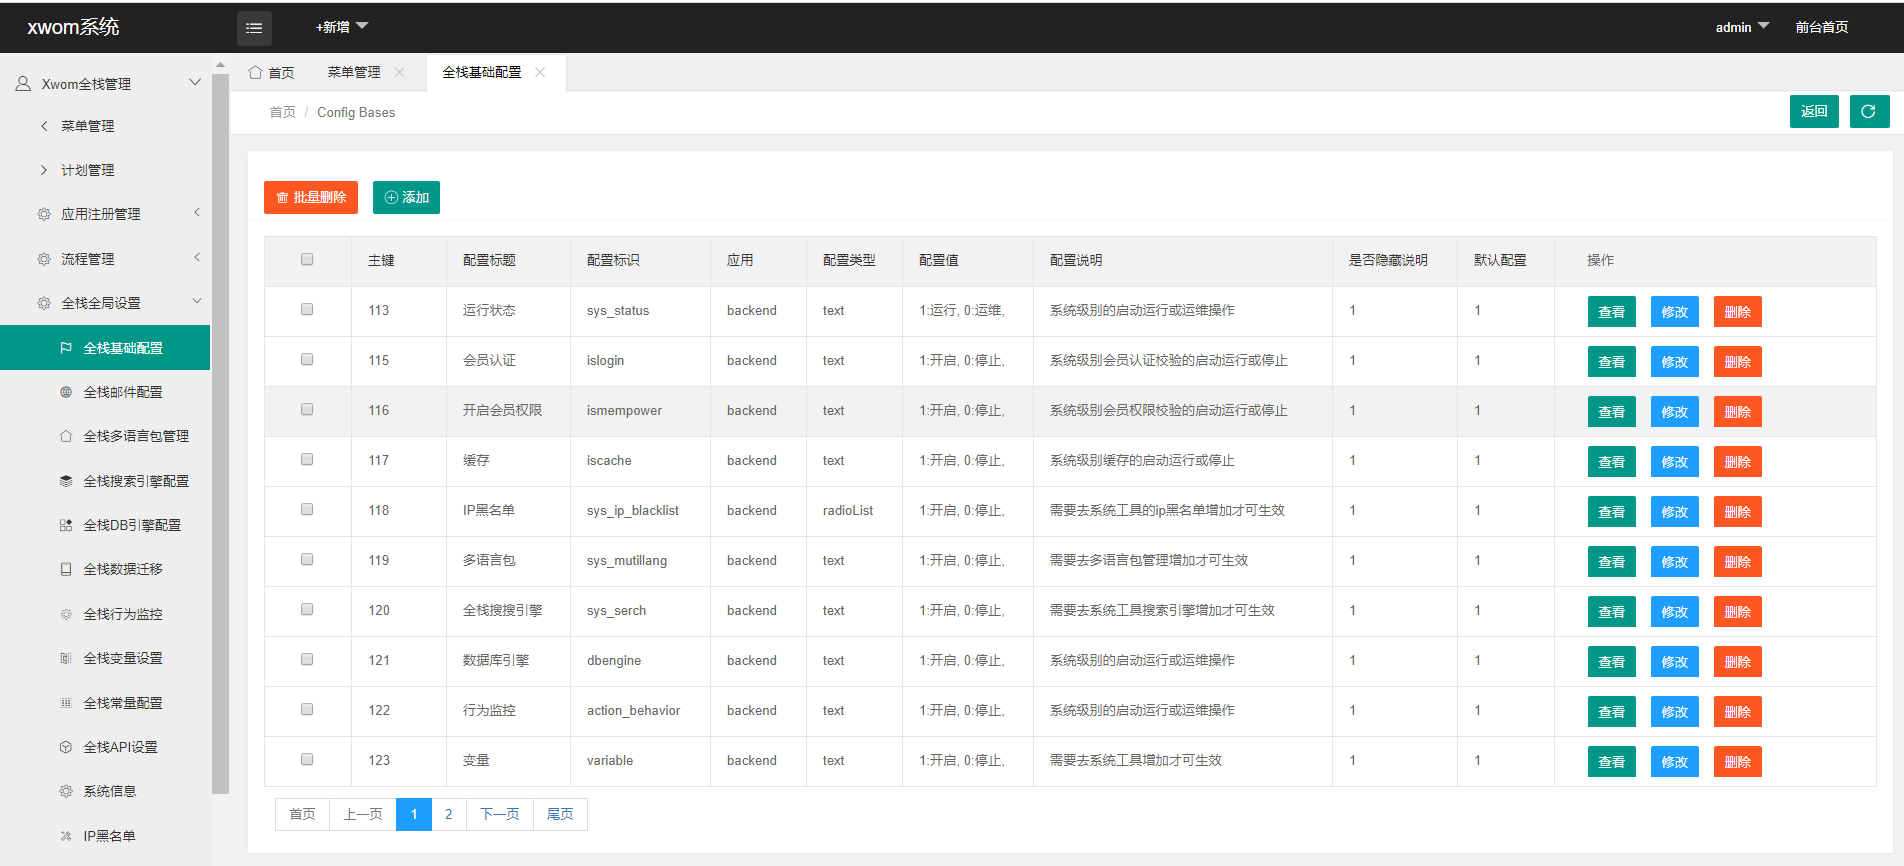Go to page 2 in pagination

449,814
